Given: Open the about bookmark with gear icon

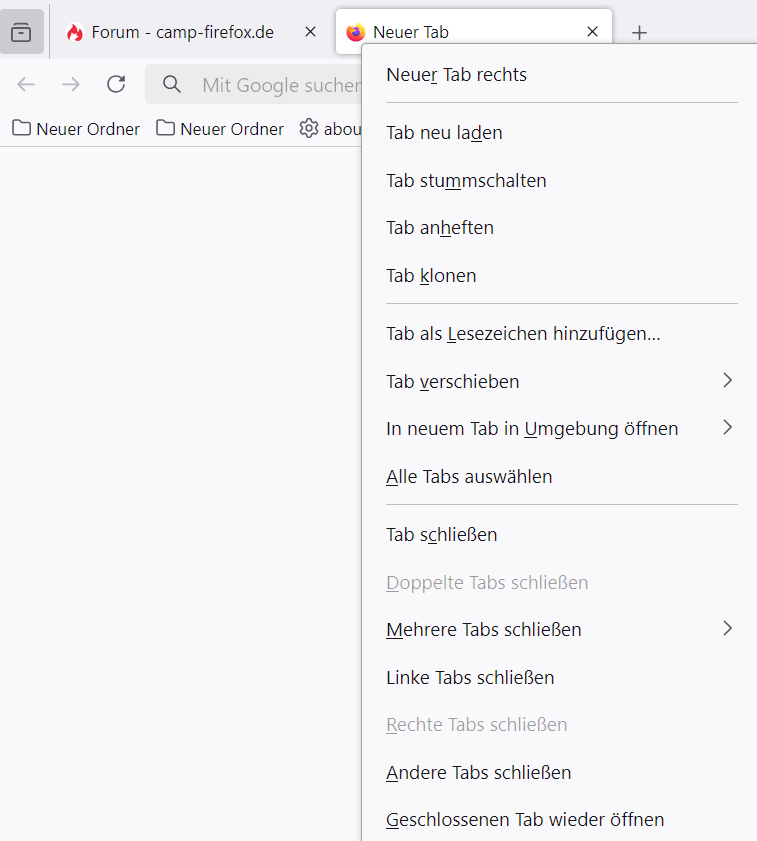Looking at the screenshot, I should tap(330, 129).
